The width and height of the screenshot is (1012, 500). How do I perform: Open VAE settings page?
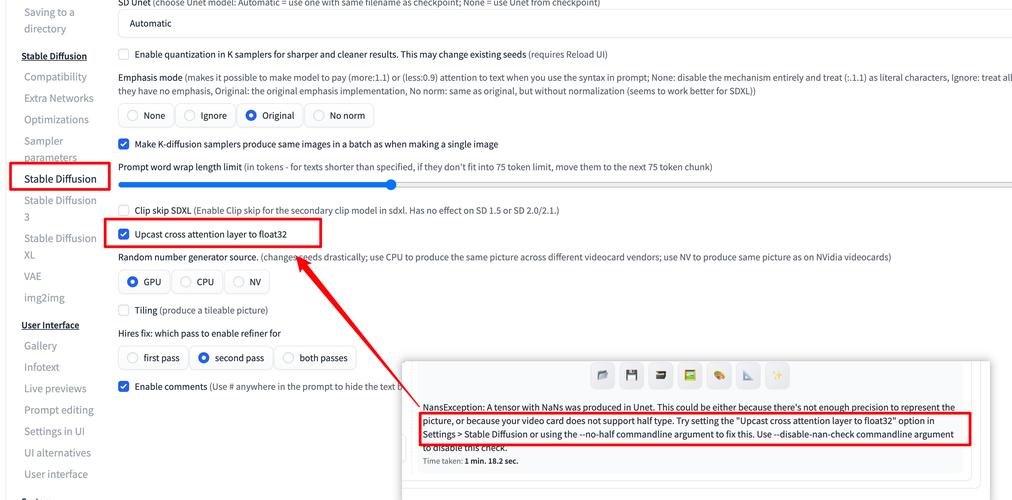[x=32, y=276]
